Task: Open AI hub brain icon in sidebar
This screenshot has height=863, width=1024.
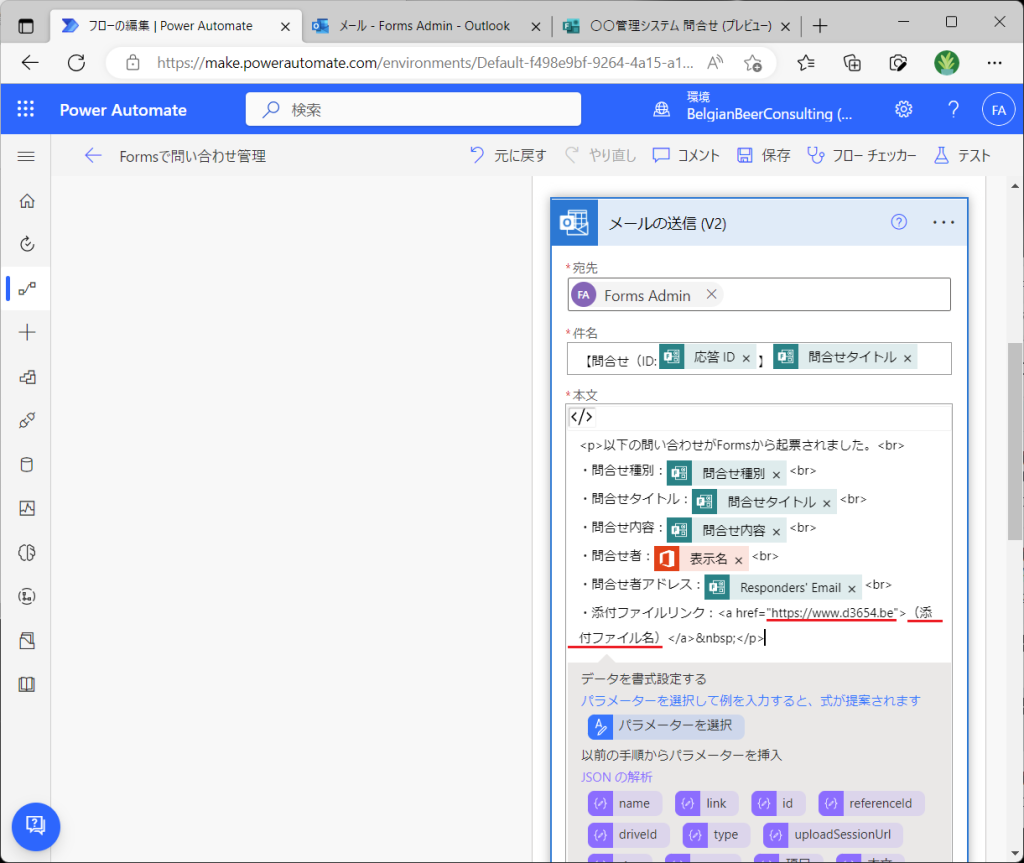Action: click(27, 553)
